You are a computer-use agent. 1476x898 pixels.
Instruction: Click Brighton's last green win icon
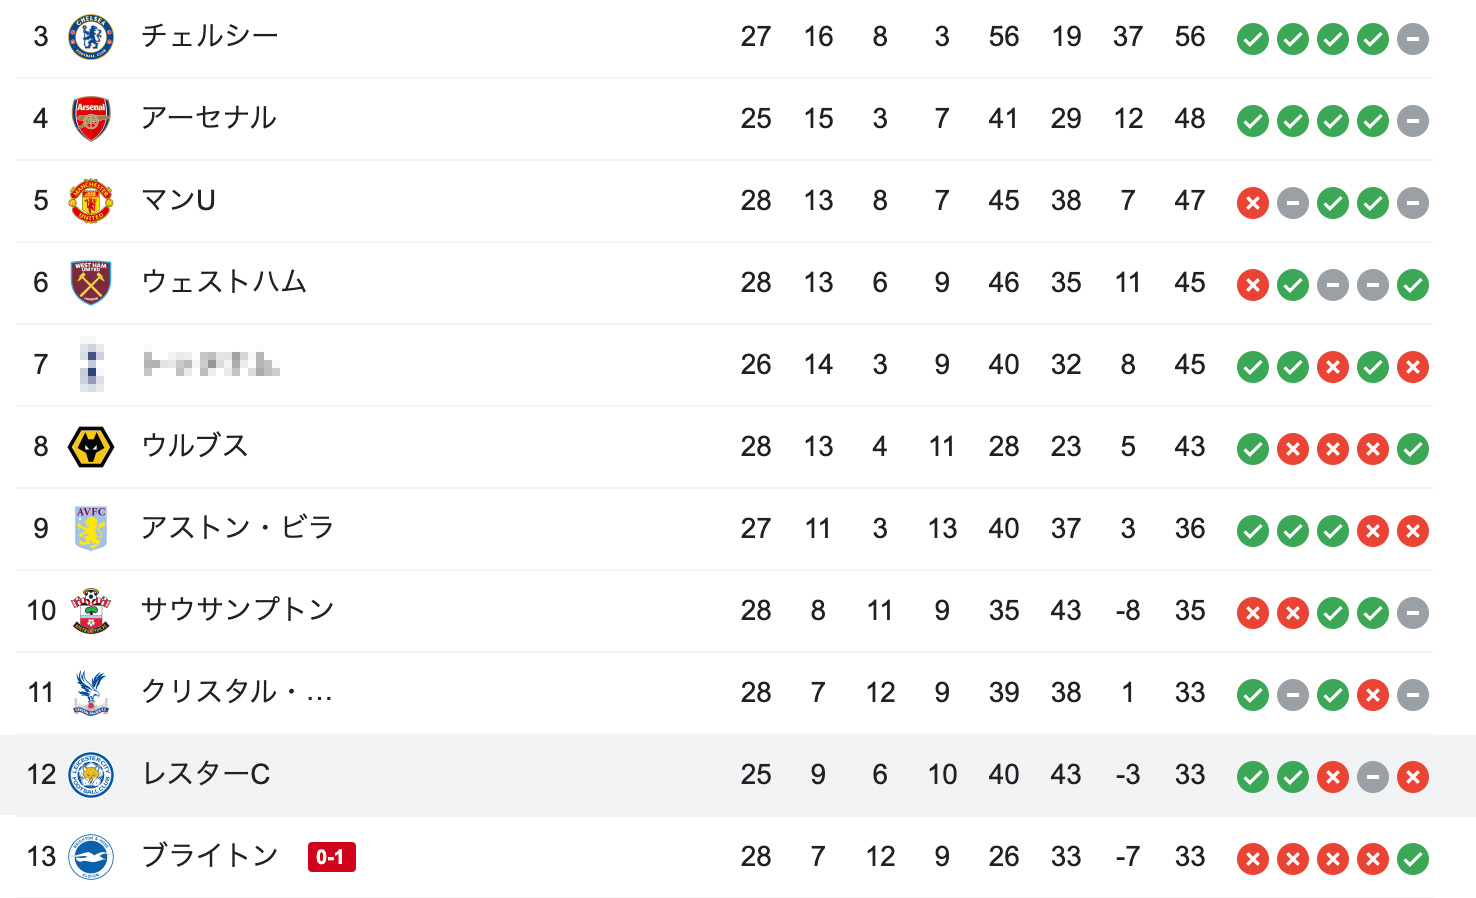pyautogui.click(x=1413, y=859)
